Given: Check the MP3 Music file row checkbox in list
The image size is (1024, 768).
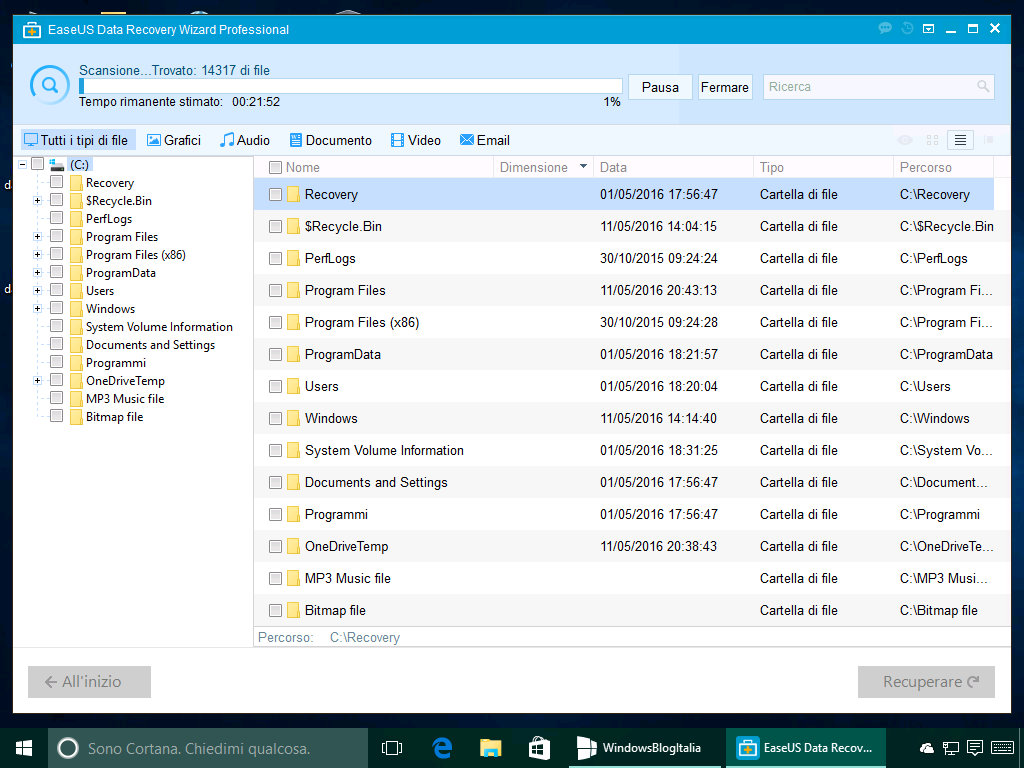Looking at the screenshot, I should coord(275,579).
